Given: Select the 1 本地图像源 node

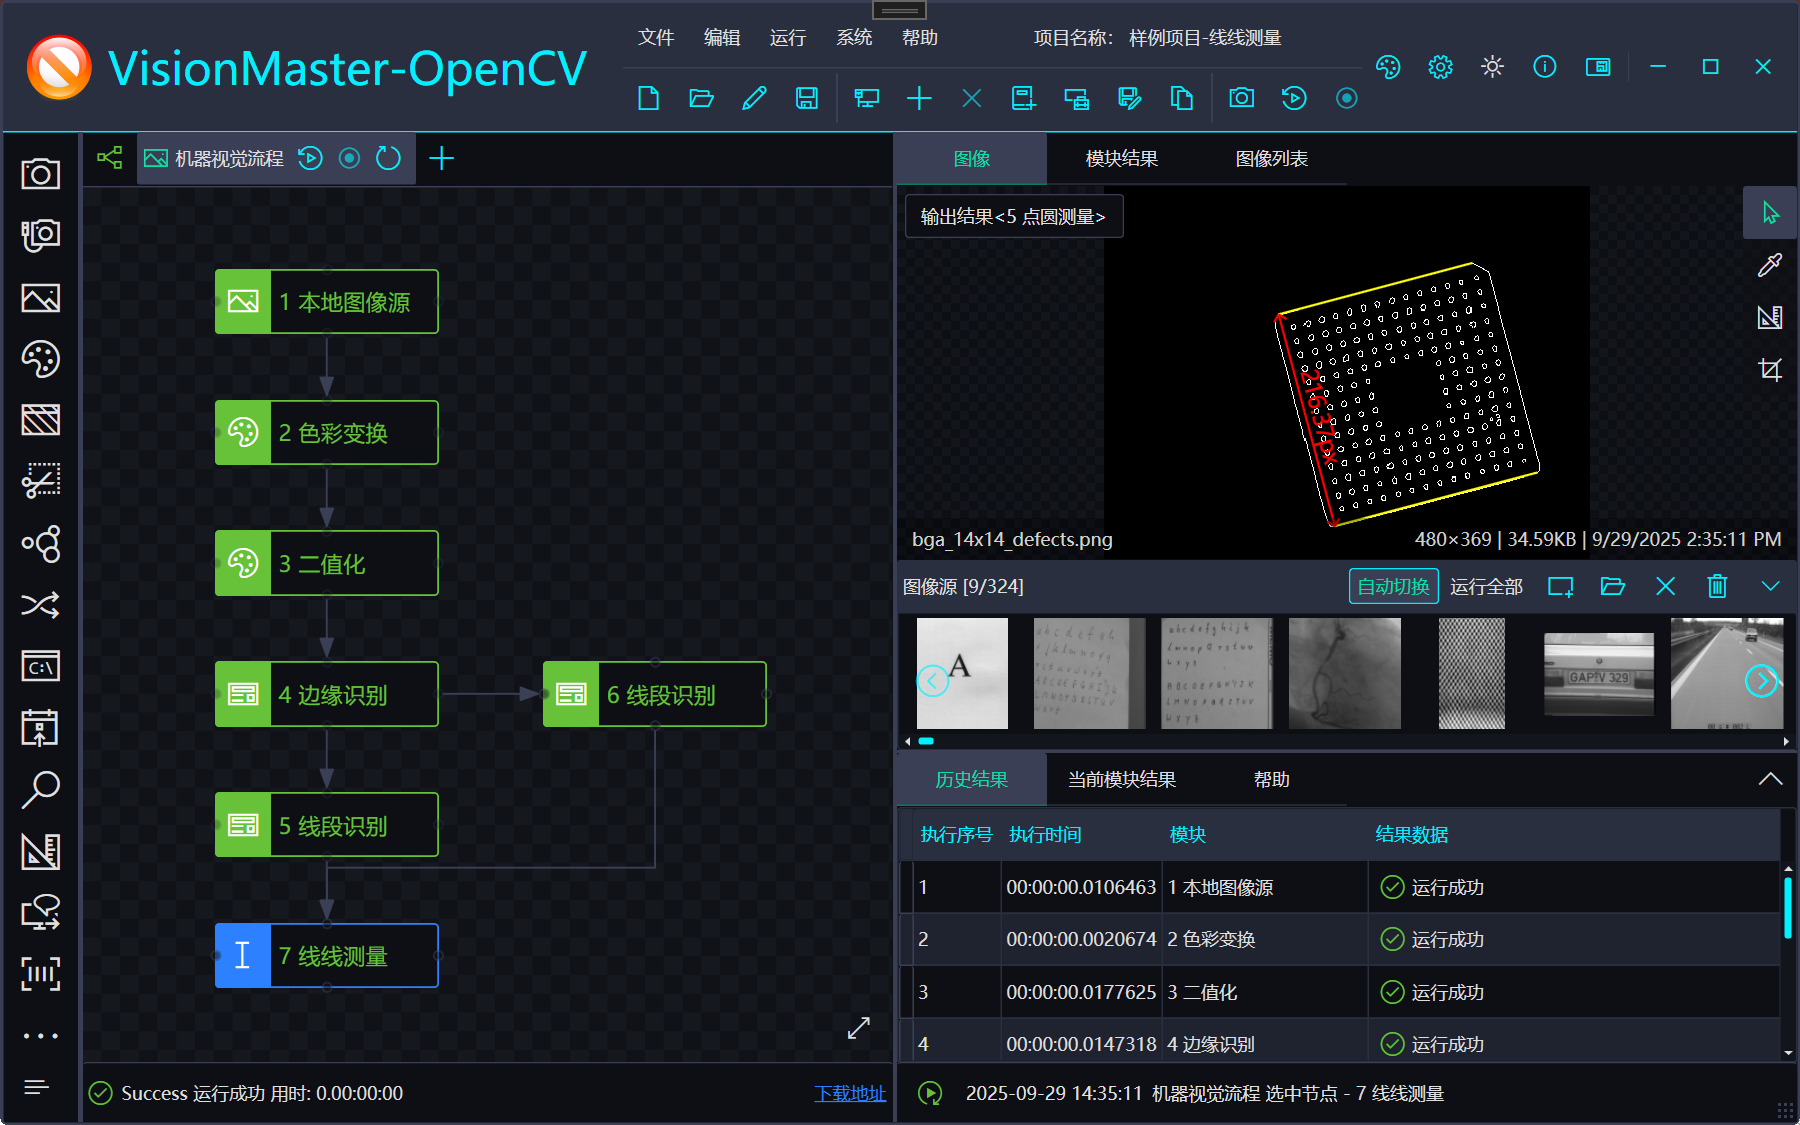Looking at the screenshot, I should (x=327, y=302).
